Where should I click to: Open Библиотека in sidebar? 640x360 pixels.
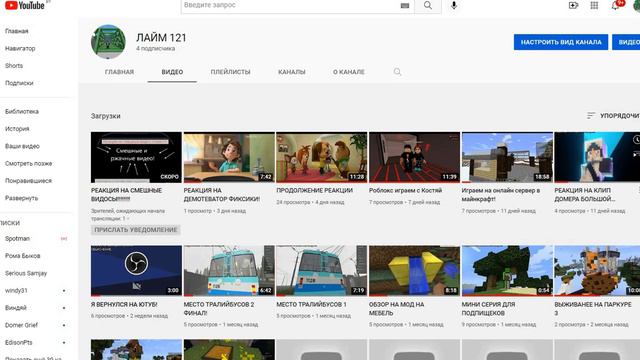(x=22, y=111)
